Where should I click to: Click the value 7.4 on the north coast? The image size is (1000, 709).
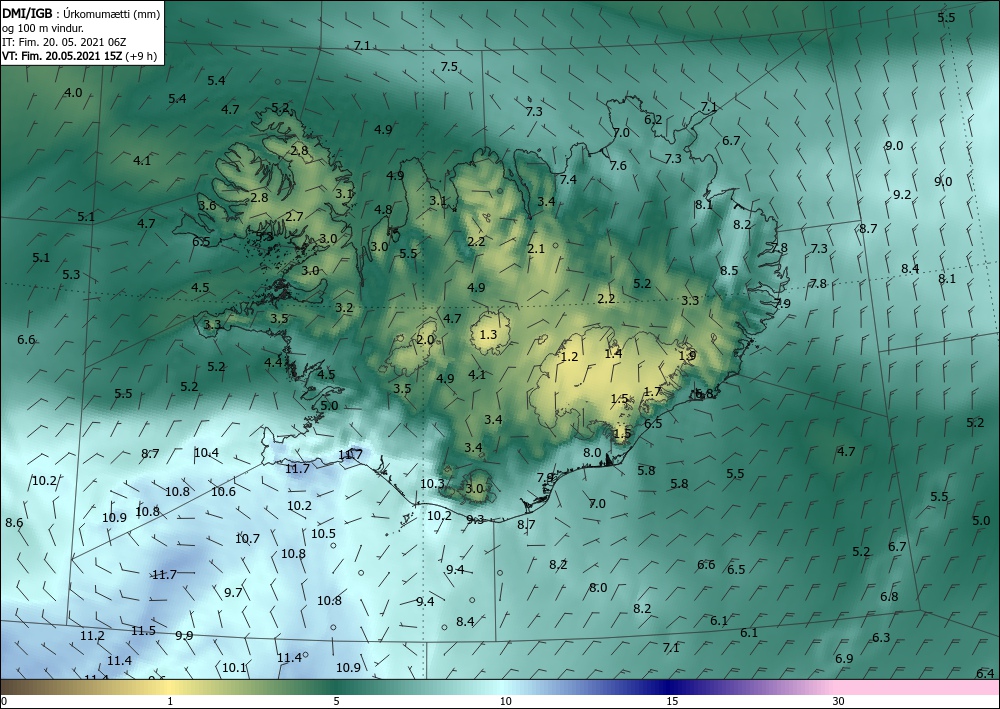pyautogui.click(x=568, y=179)
